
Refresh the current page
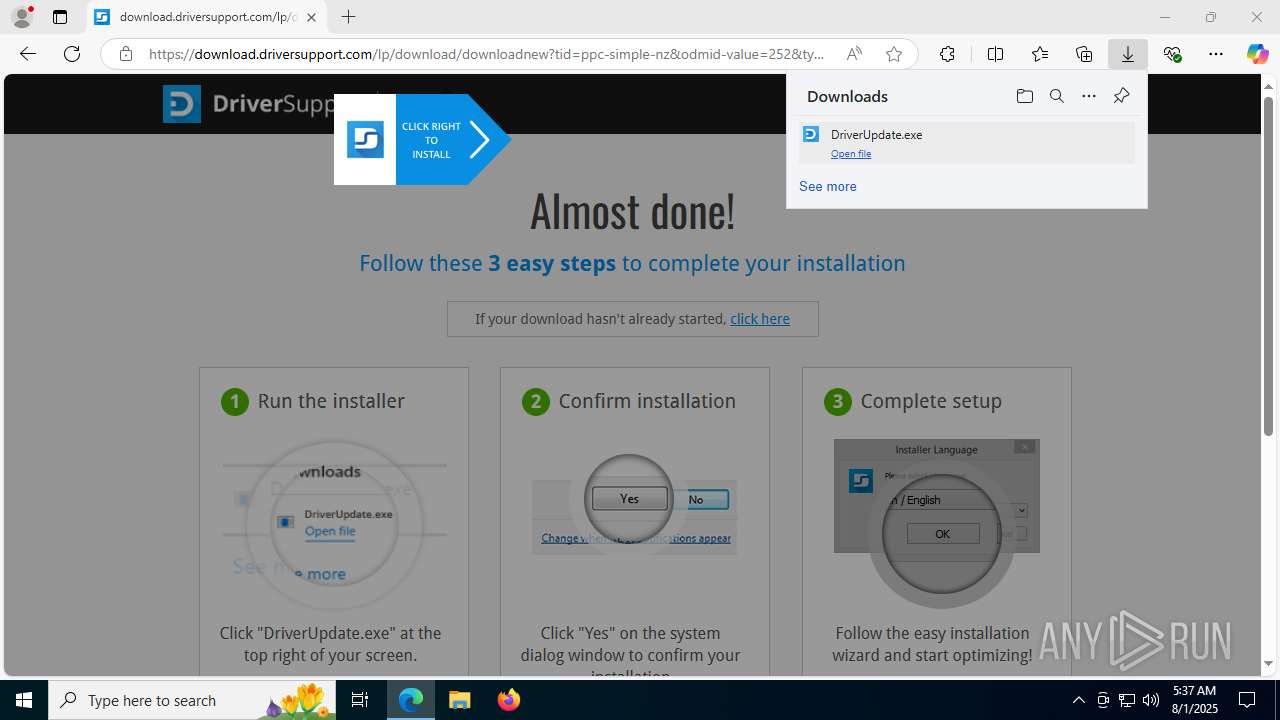pyautogui.click(x=72, y=54)
